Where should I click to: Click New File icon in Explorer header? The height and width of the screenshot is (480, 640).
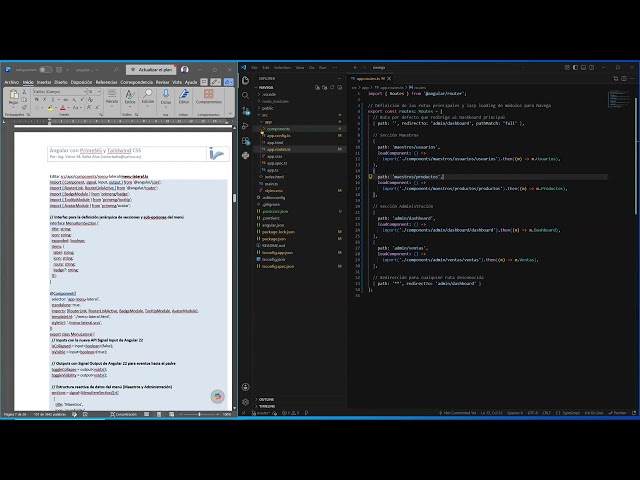coord(317,87)
